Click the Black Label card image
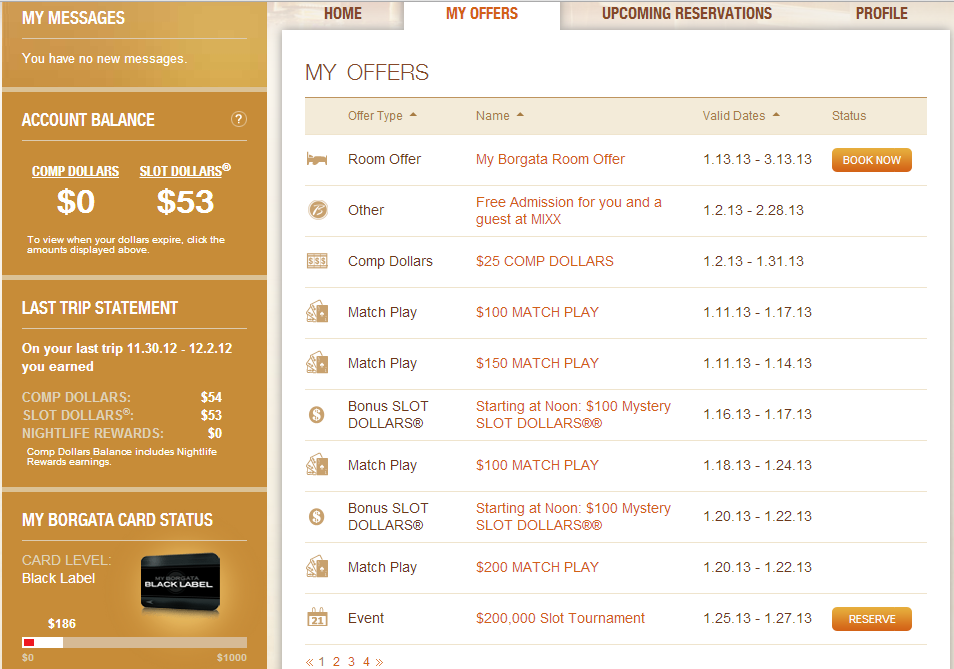The image size is (954, 669). click(x=180, y=581)
